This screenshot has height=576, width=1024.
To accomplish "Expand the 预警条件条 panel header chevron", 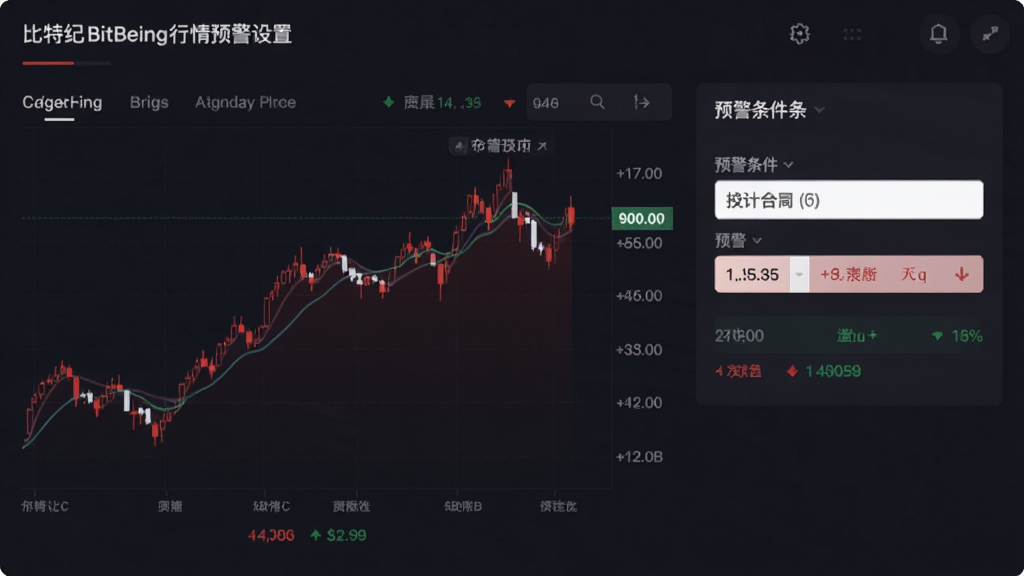I will [x=820, y=110].
